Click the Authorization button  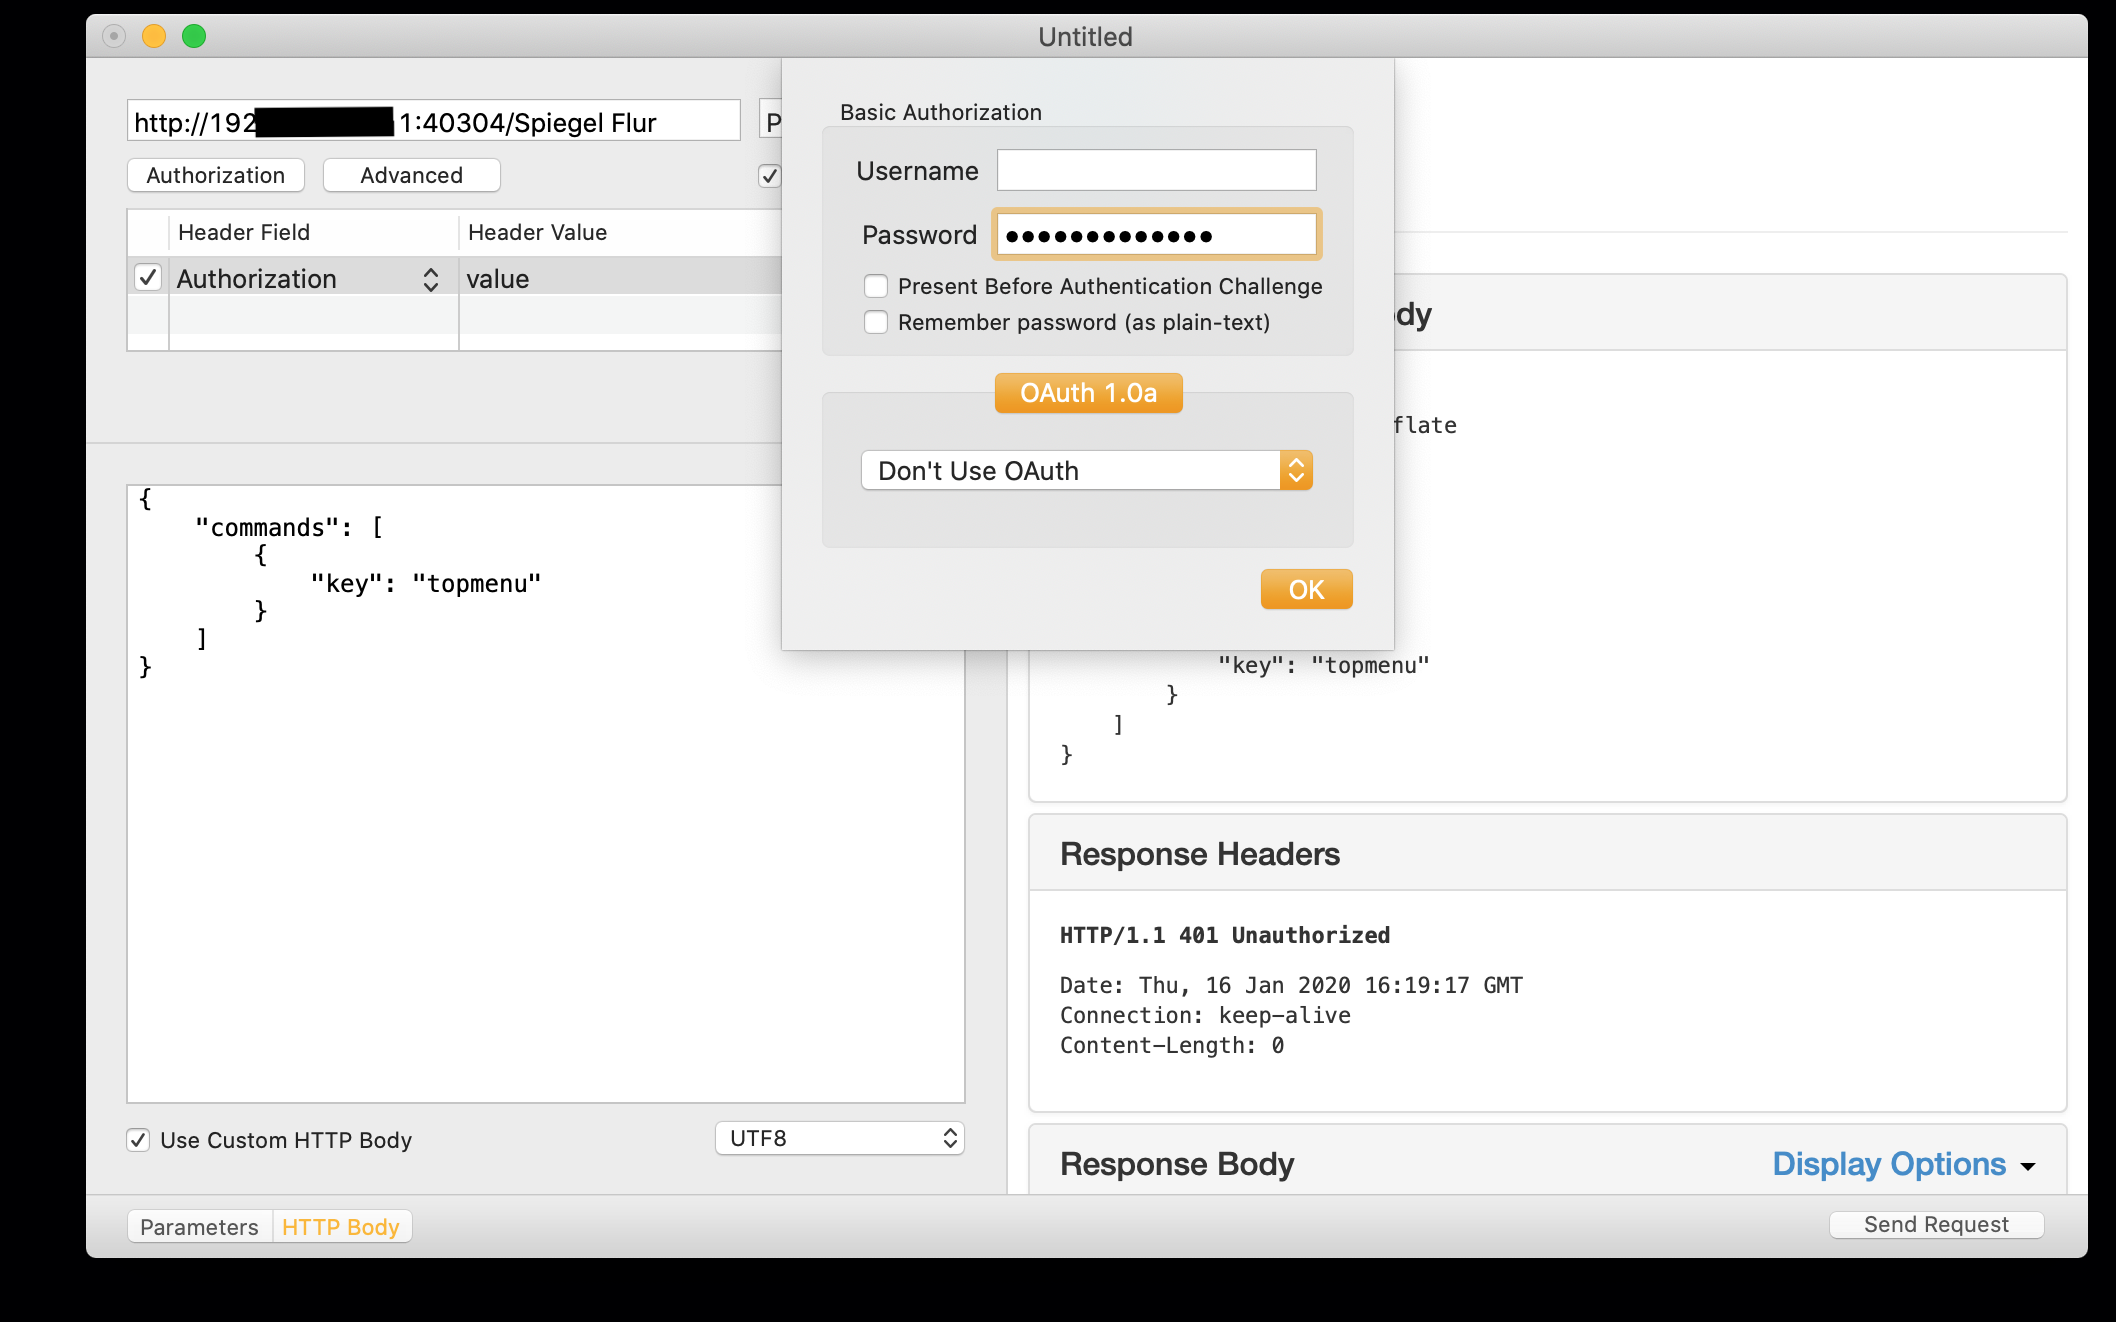(x=215, y=175)
